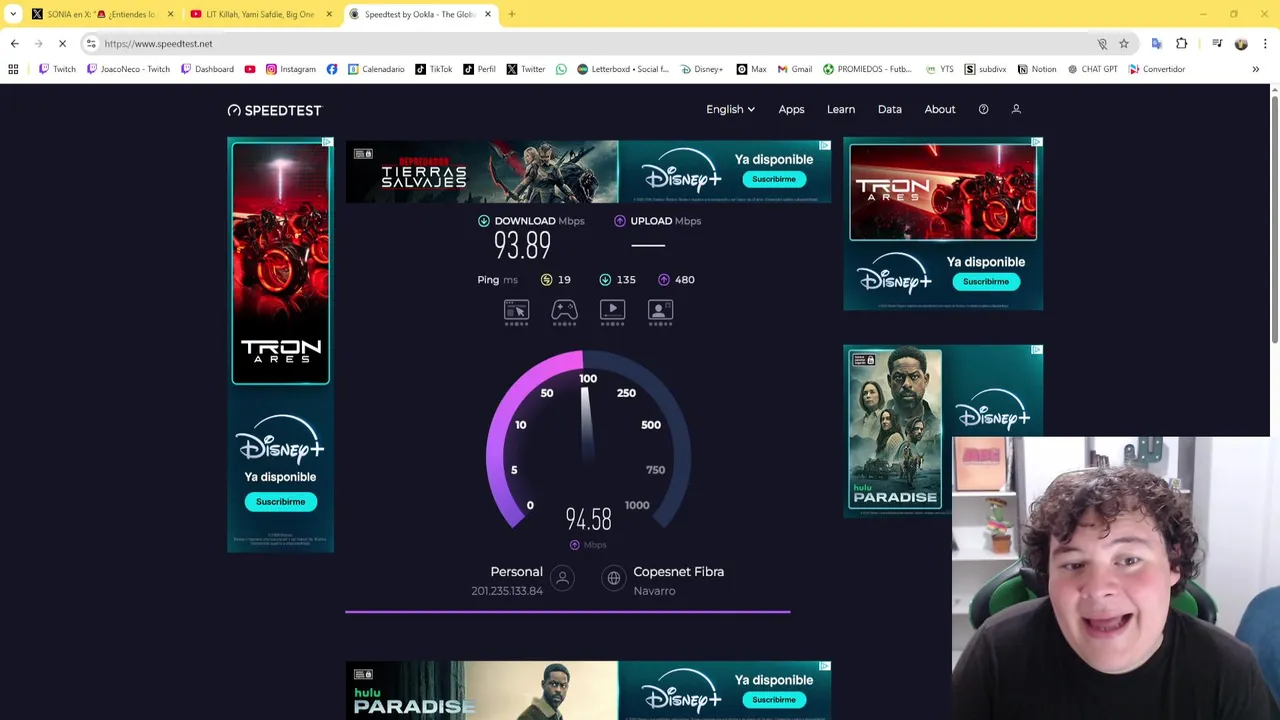Click the online gaming rating gamepad icon

564,312
